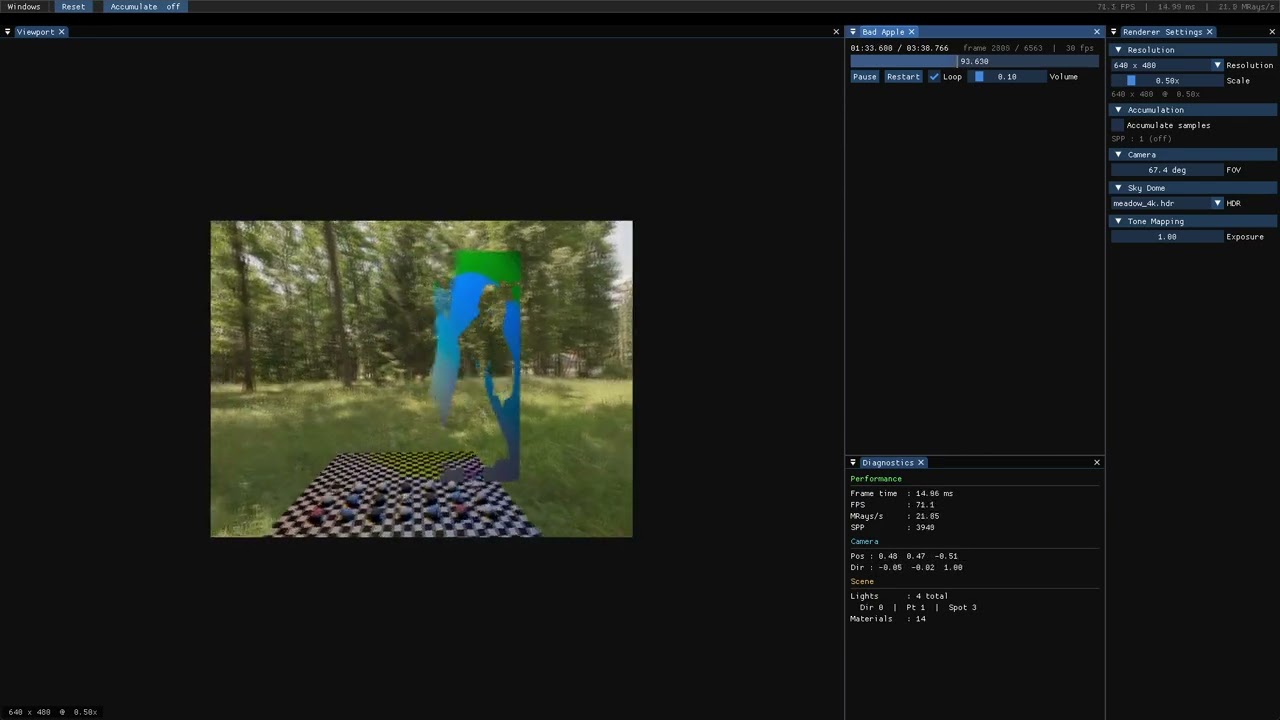The image size is (1280, 720).
Task: Open the Windows menu
Action: point(24,7)
